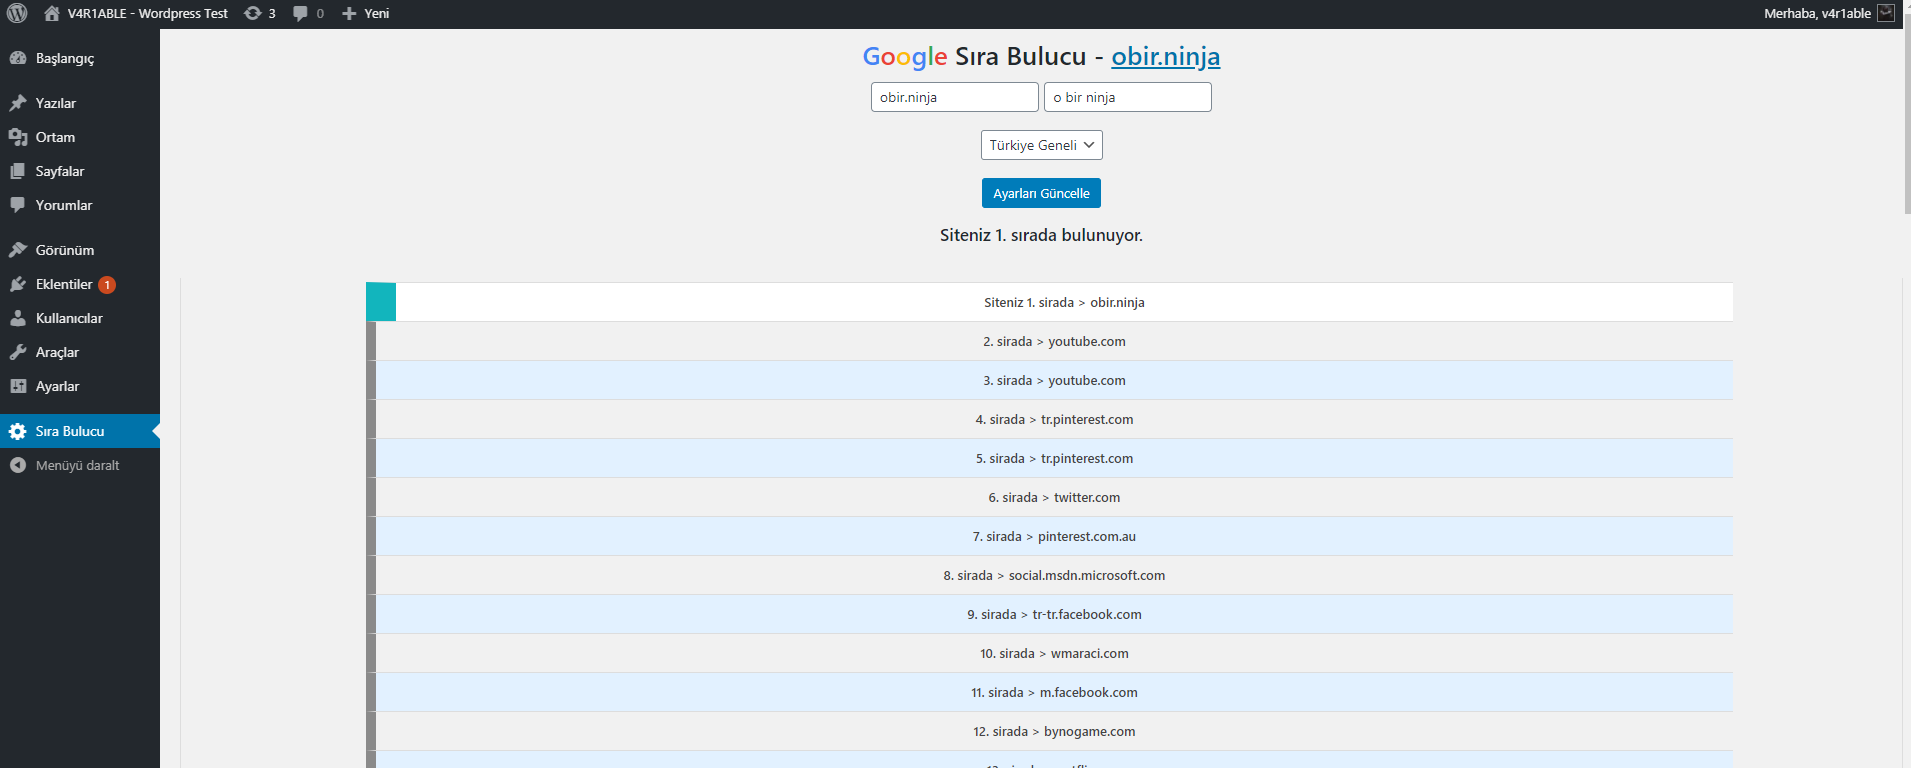Click the Araçlar wrench icon
This screenshot has height=768, width=1911.
[18, 352]
